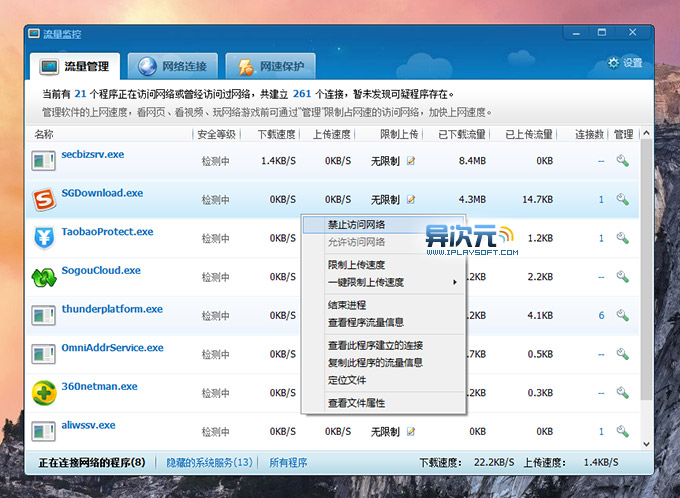Switch to 流量管理 tab

(x=75, y=66)
